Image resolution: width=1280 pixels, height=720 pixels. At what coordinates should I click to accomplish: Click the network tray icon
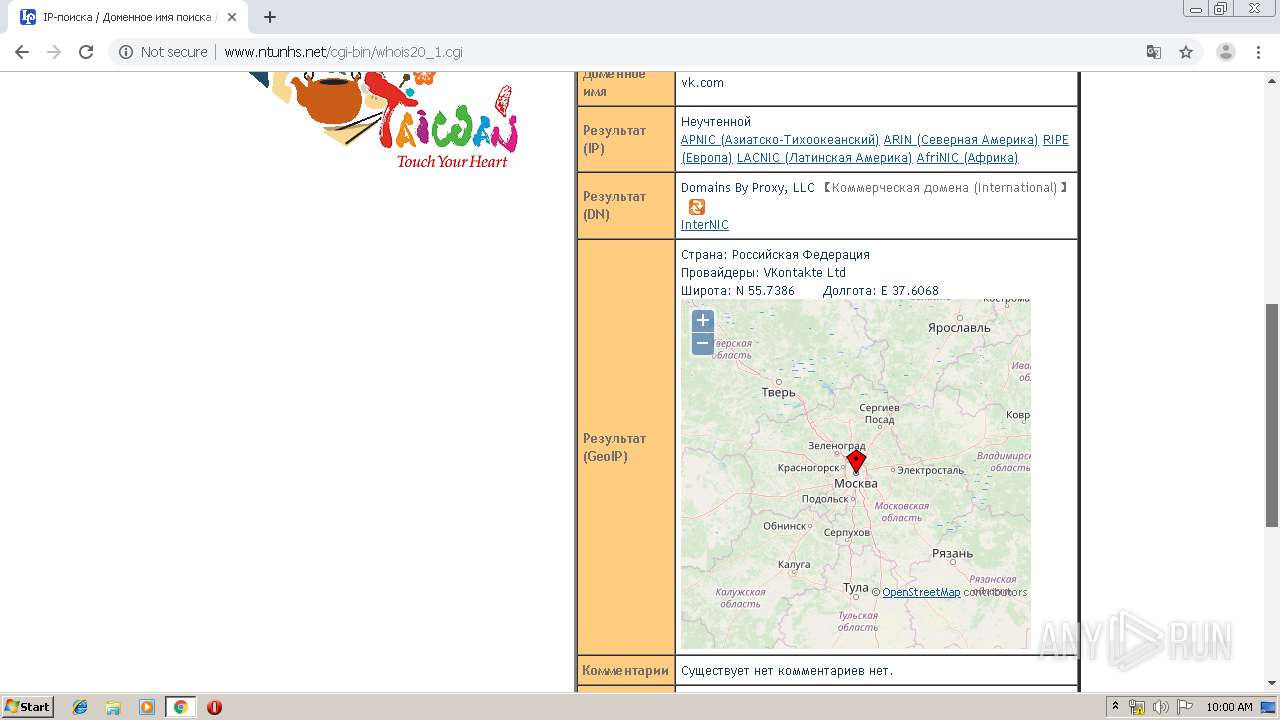[1137, 707]
